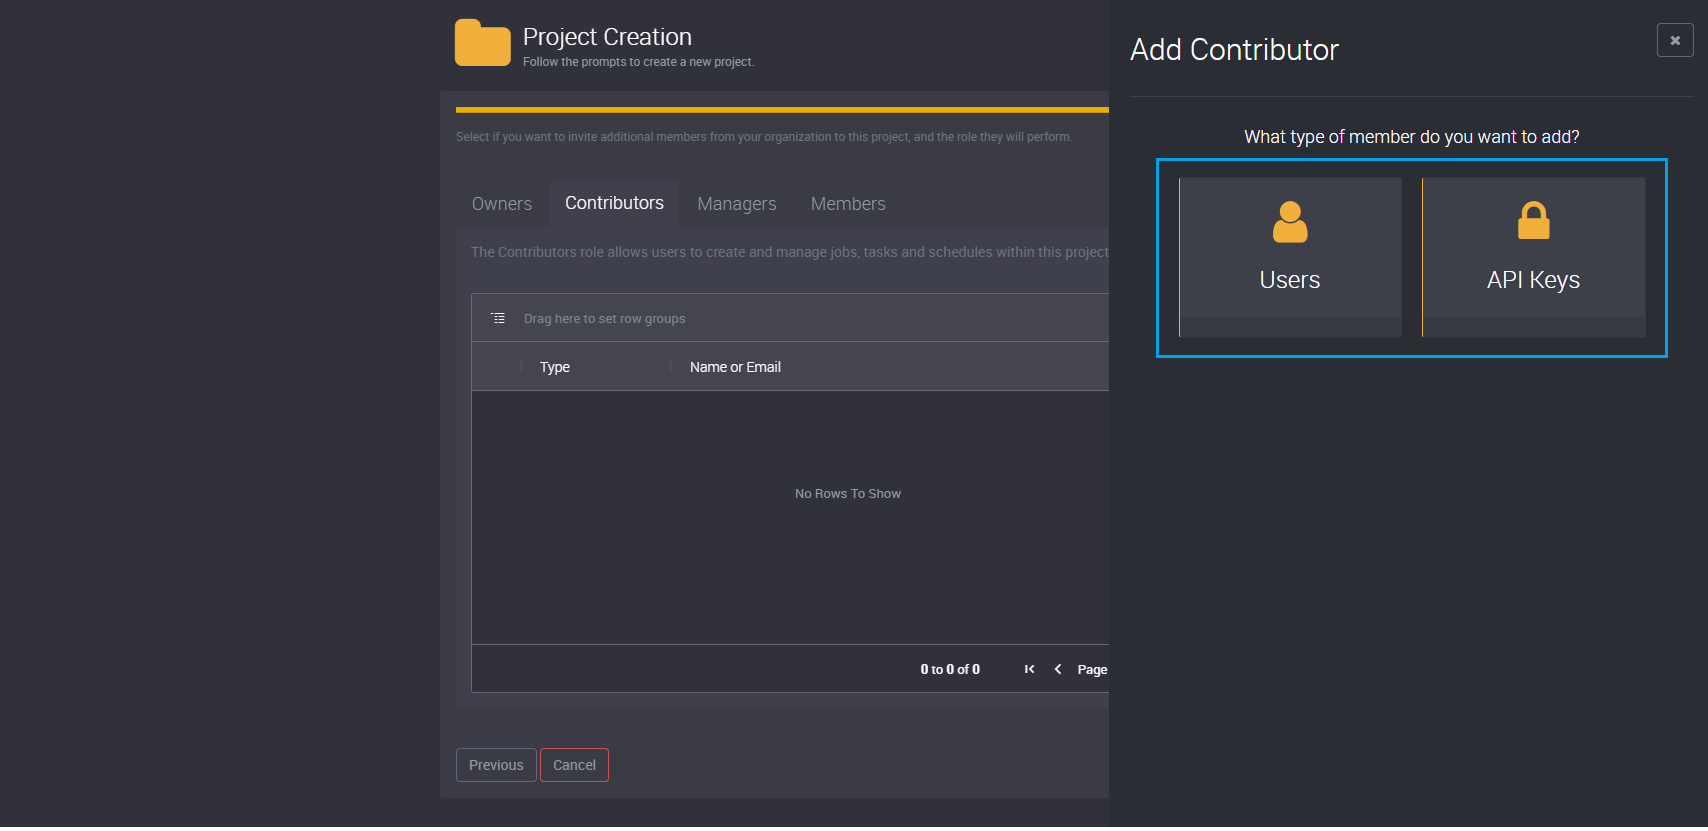Image resolution: width=1708 pixels, height=831 pixels.
Task: Choose the API Keys member type card
Action: [1534, 257]
